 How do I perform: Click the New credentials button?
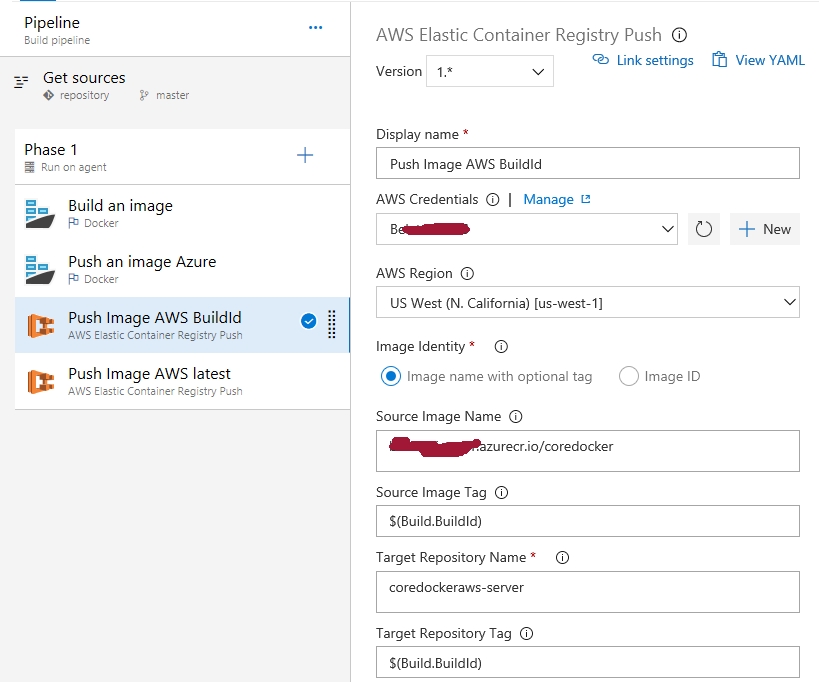click(x=765, y=229)
